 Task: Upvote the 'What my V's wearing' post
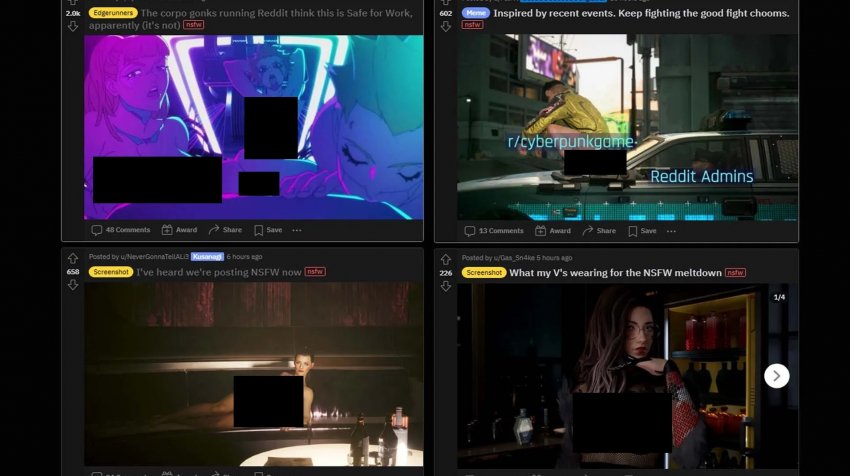pos(446,258)
